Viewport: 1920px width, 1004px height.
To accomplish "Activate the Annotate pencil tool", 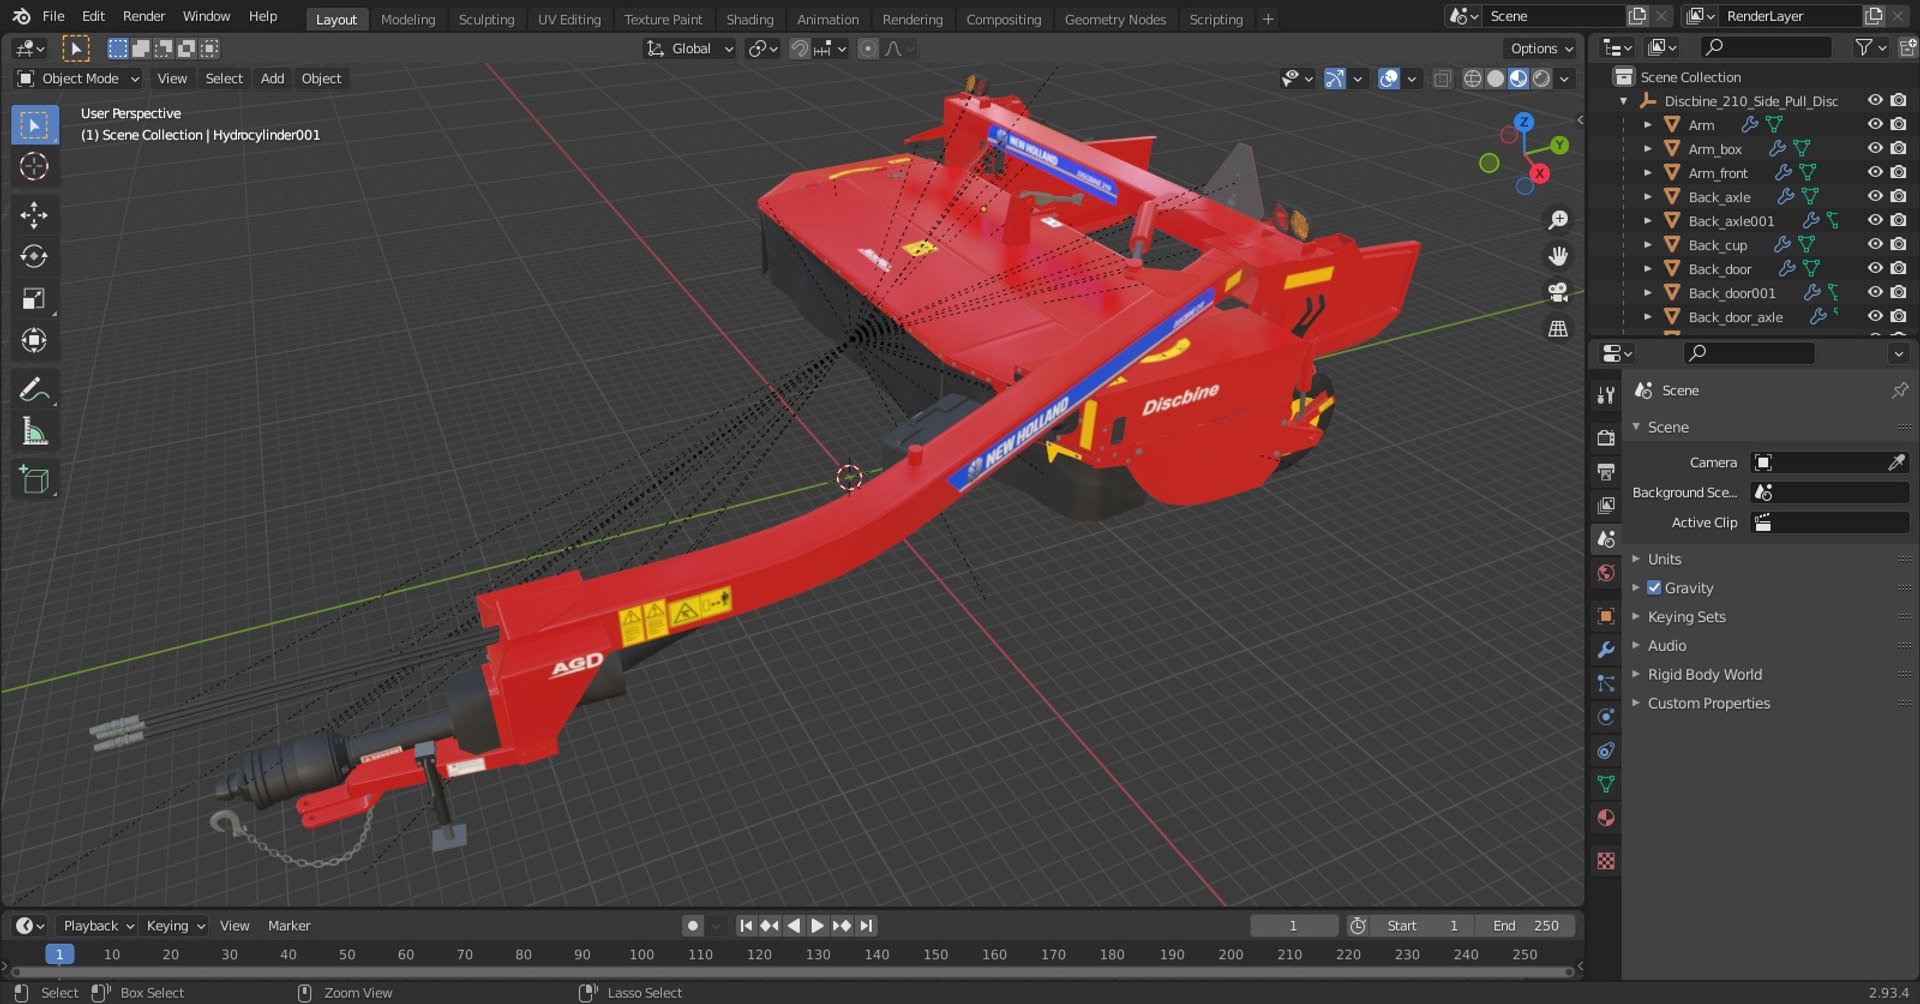I will (x=34, y=390).
